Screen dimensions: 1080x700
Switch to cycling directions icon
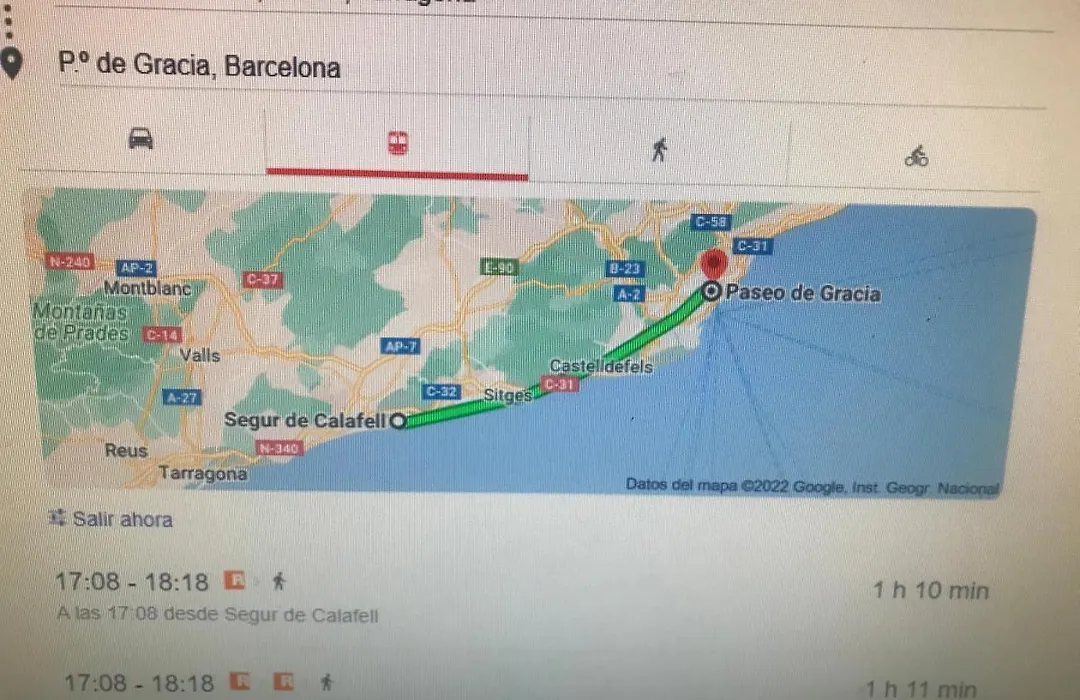[x=916, y=156]
